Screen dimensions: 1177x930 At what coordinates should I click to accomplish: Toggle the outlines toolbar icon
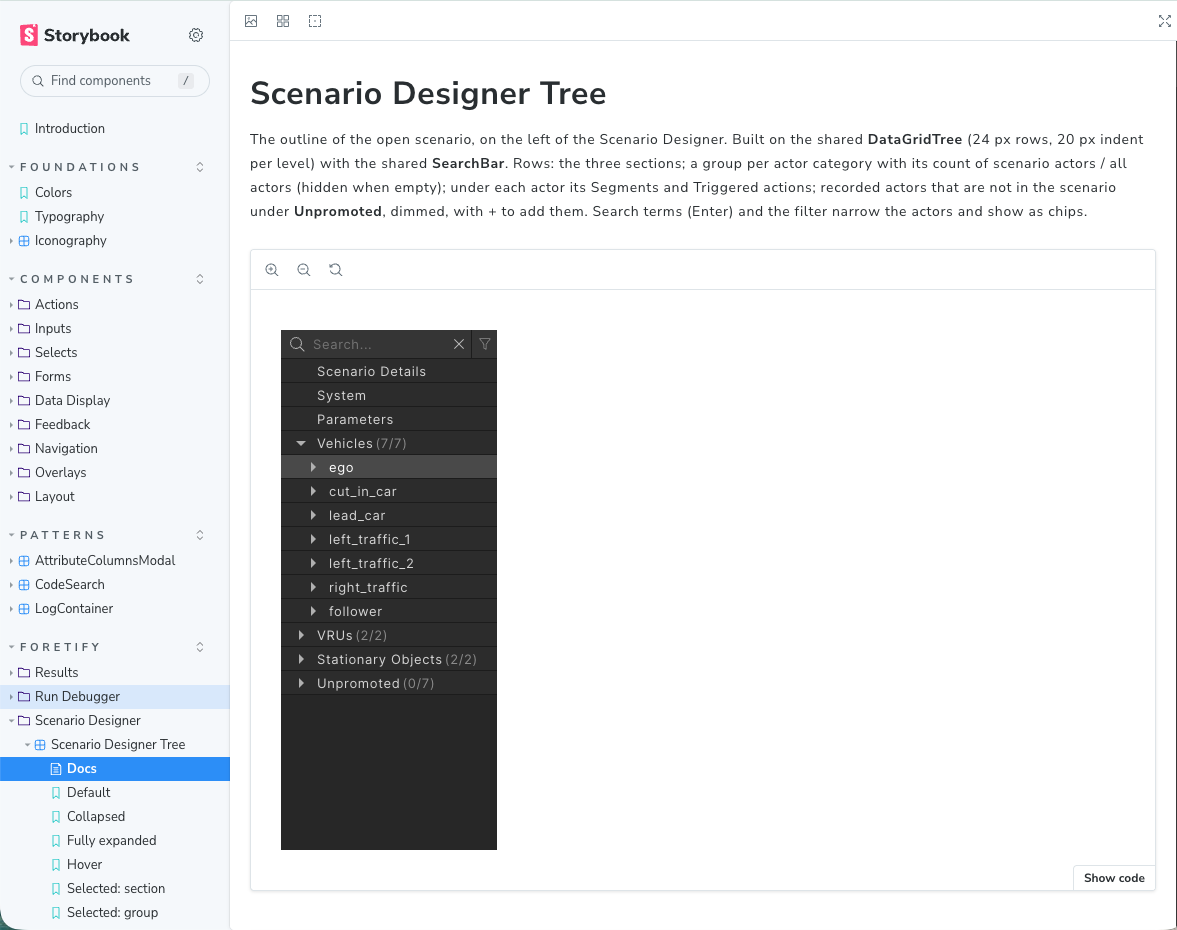click(x=315, y=21)
